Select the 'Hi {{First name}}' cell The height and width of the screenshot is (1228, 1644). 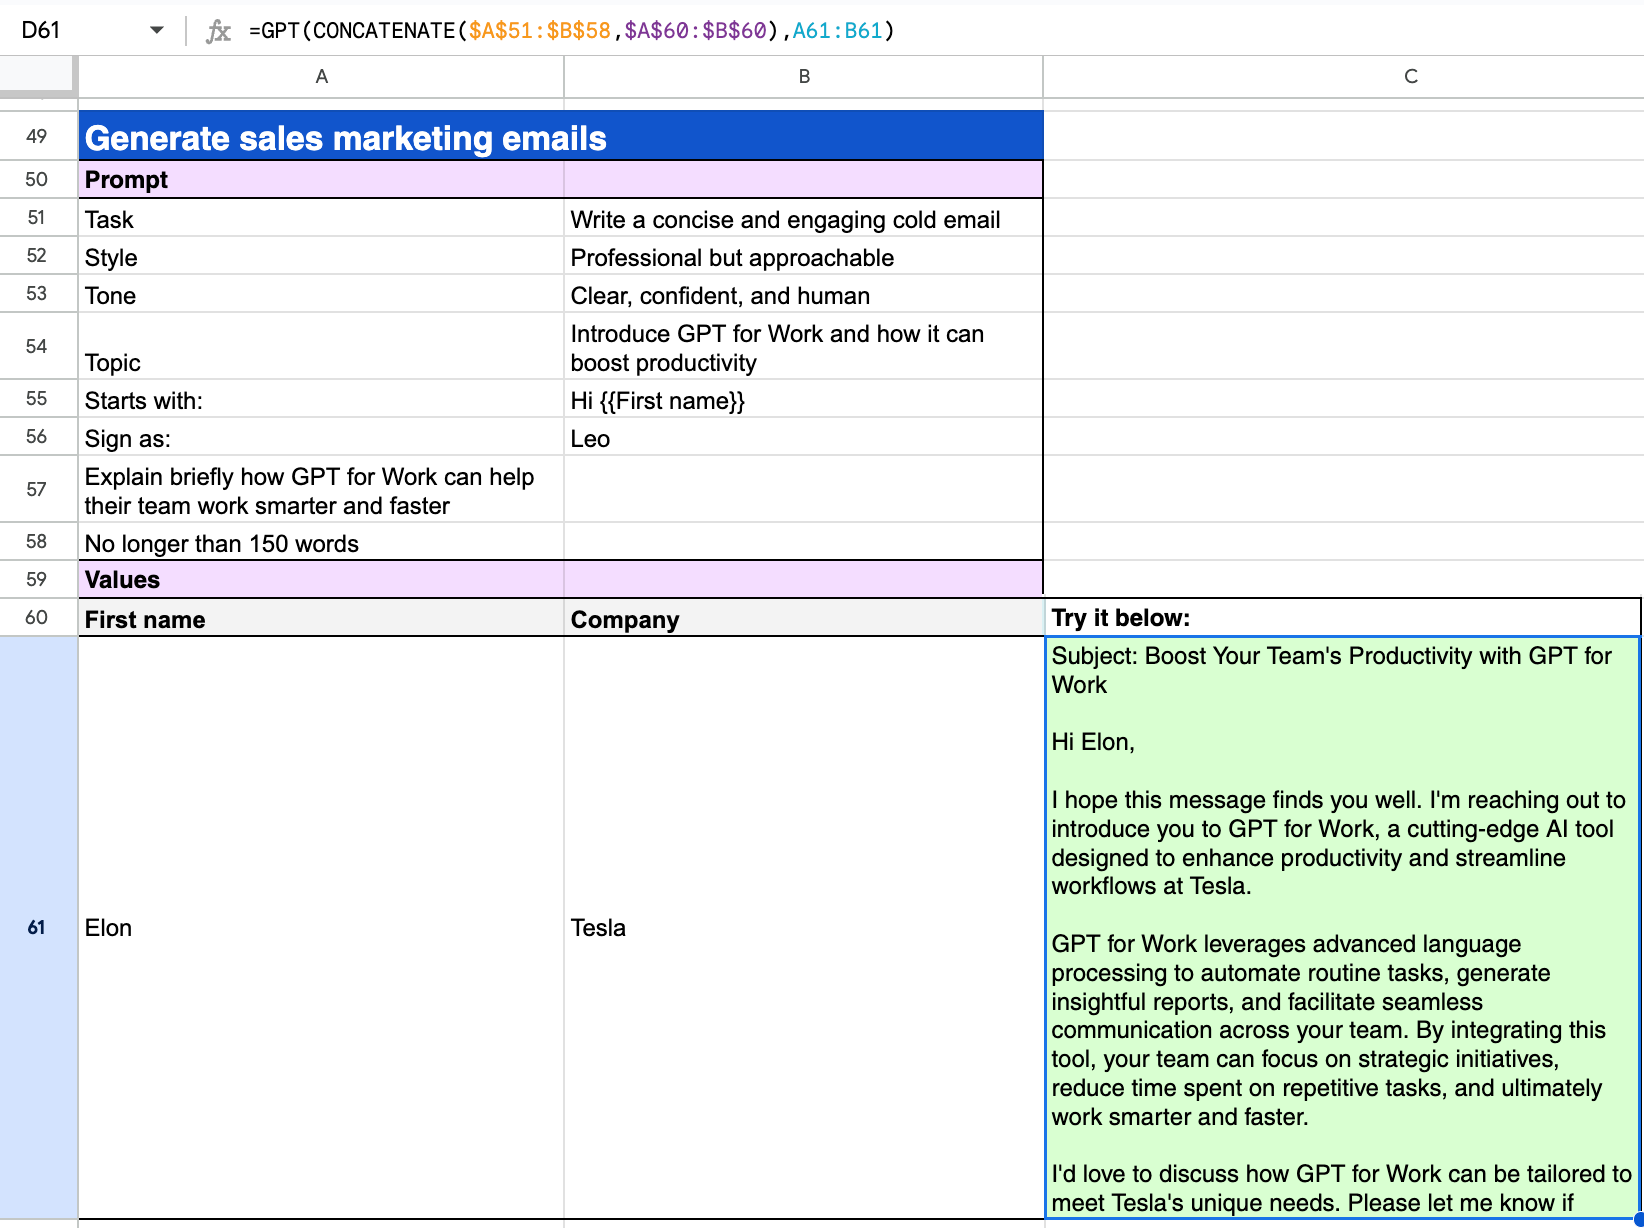point(803,401)
